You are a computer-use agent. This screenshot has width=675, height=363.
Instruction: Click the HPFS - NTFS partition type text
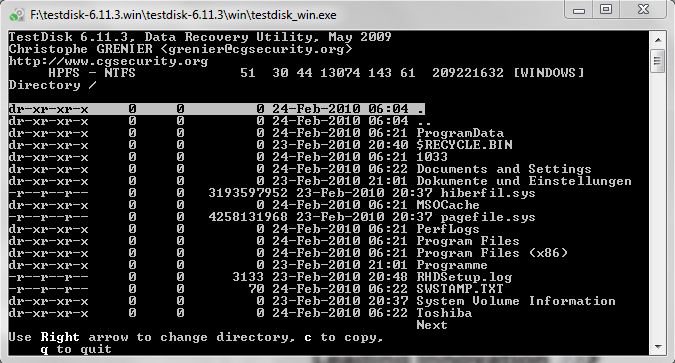(92, 73)
